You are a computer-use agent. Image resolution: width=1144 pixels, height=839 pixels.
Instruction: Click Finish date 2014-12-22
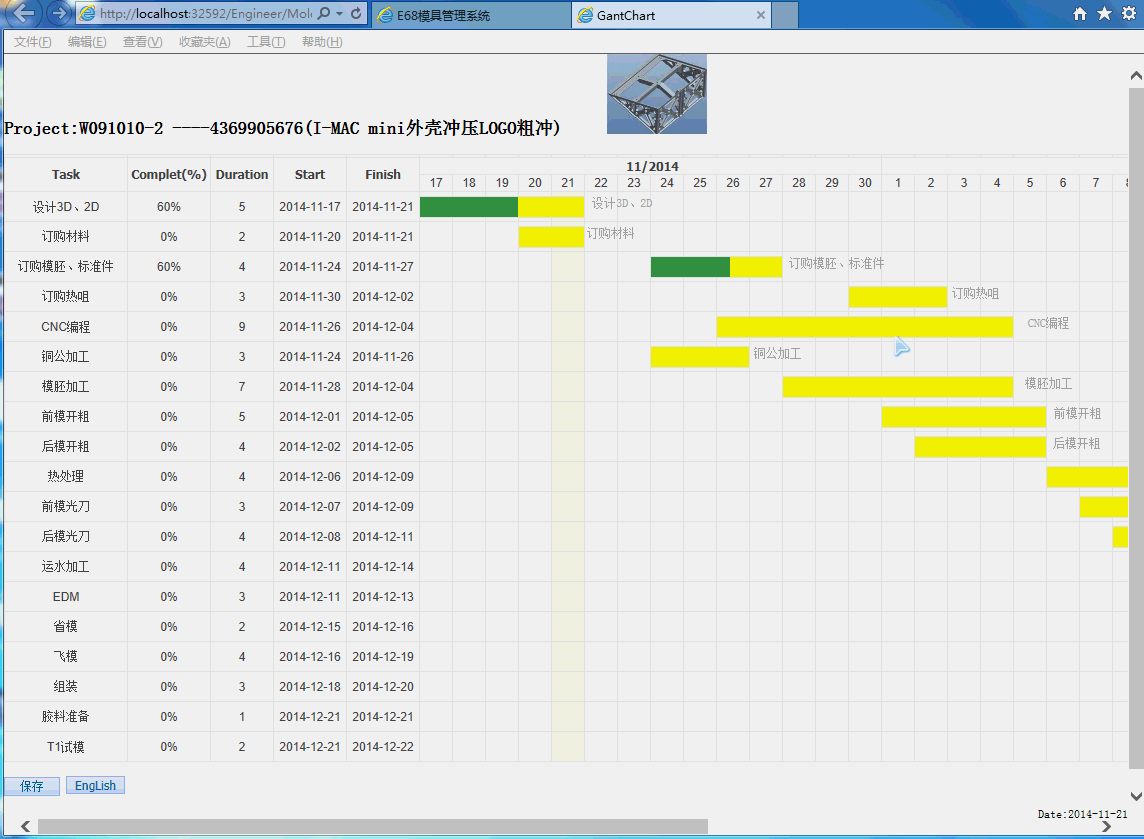coord(382,746)
